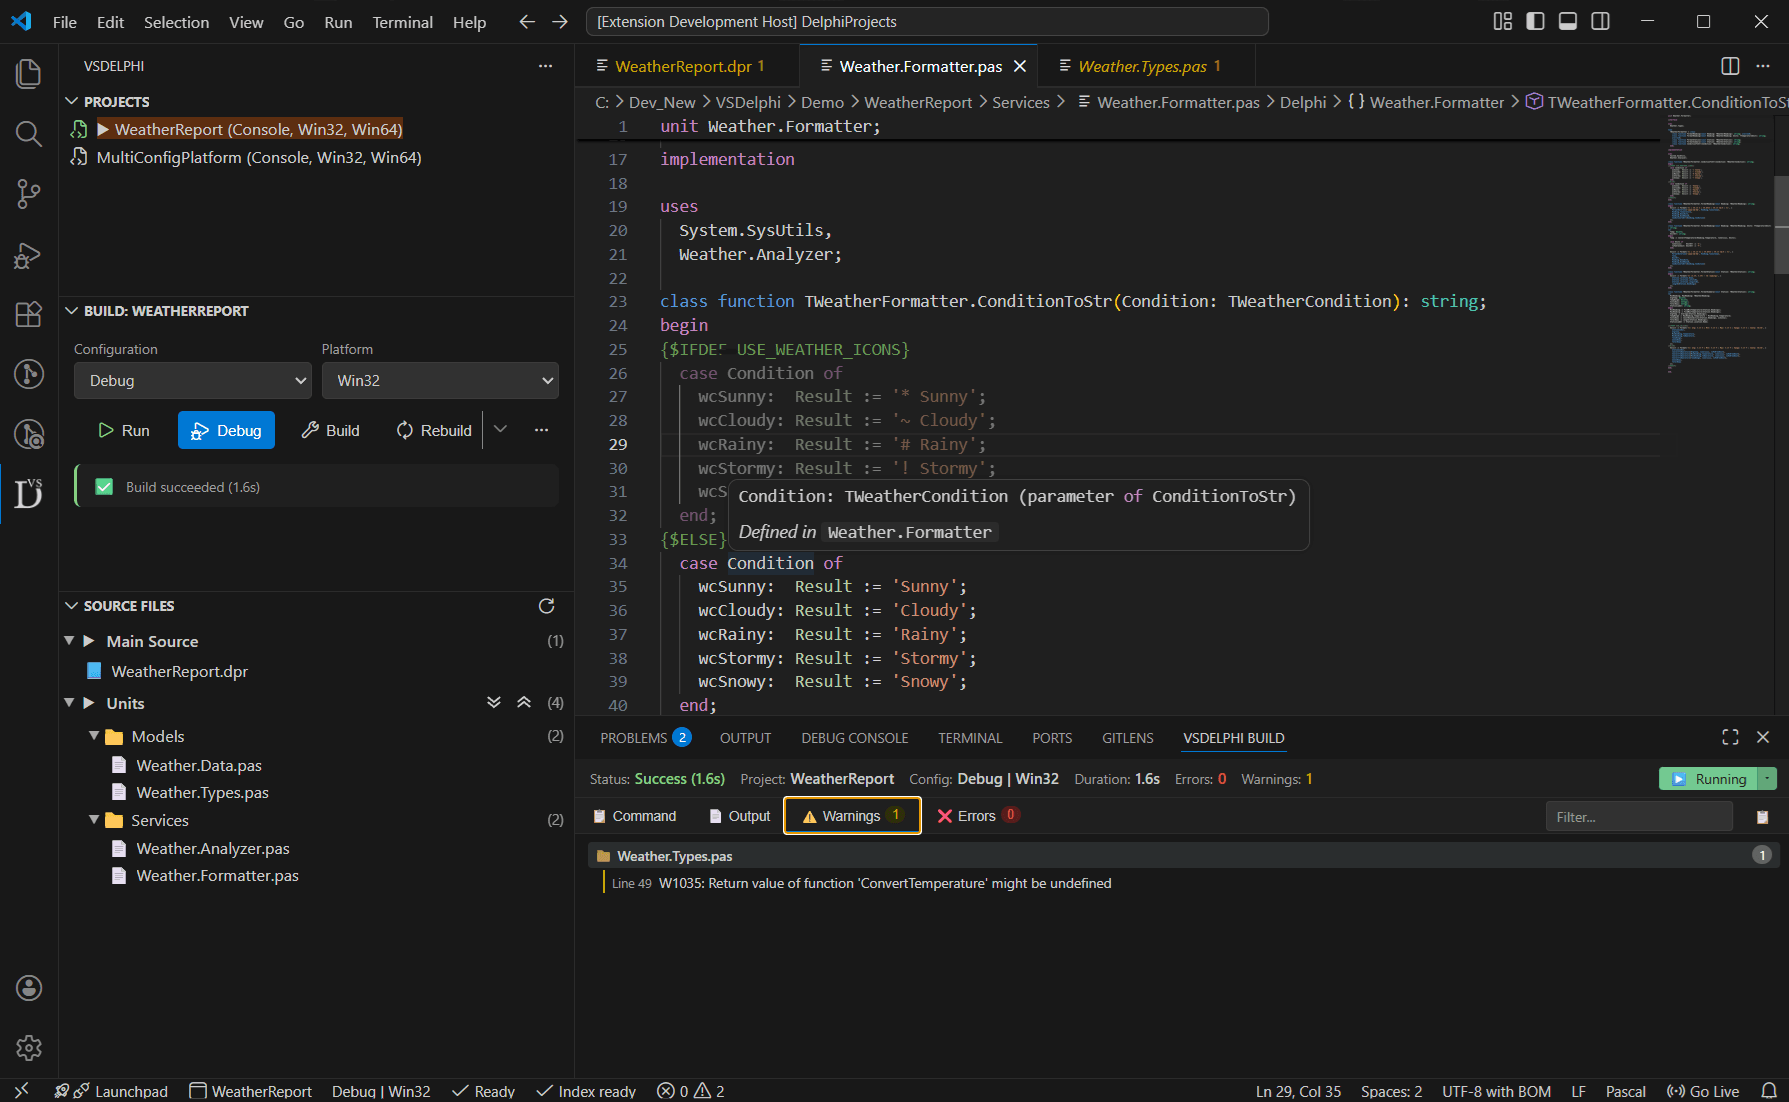The width and height of the screenshot is (1789, 1102).
Task: Open the Search view in the activity bar
Action: coord(28,134)
